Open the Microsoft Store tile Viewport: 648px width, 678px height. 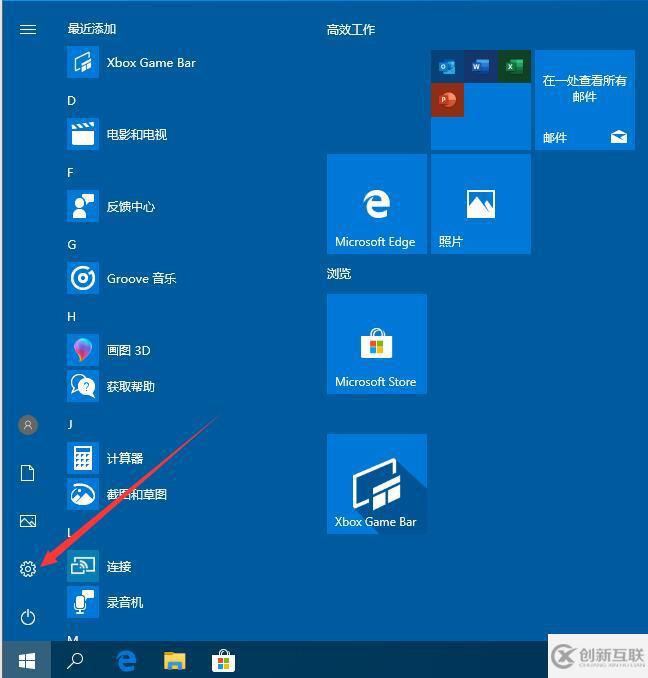click(x=377, y=344)
